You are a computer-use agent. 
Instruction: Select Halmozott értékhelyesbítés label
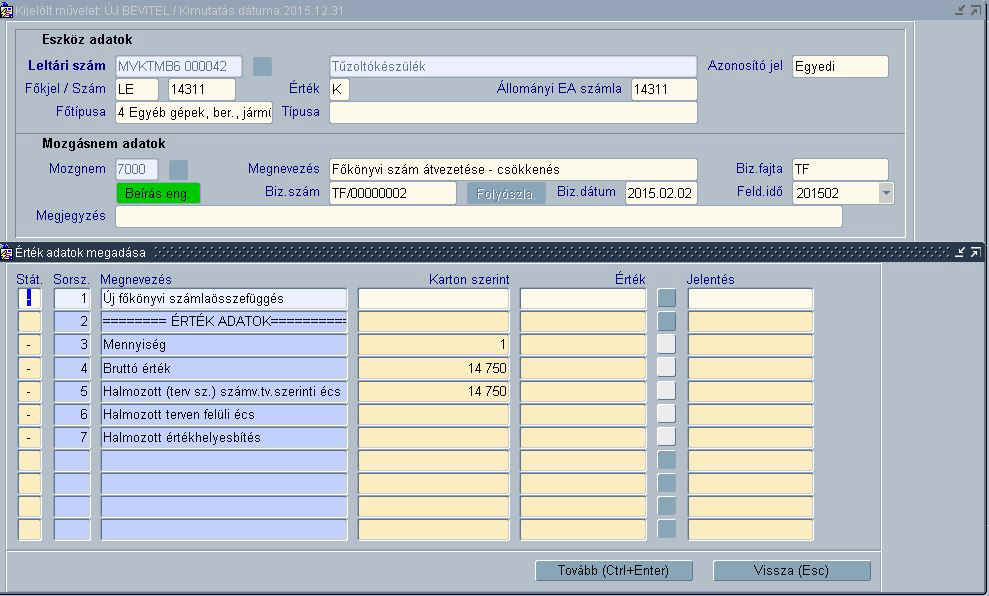[224, 437]
